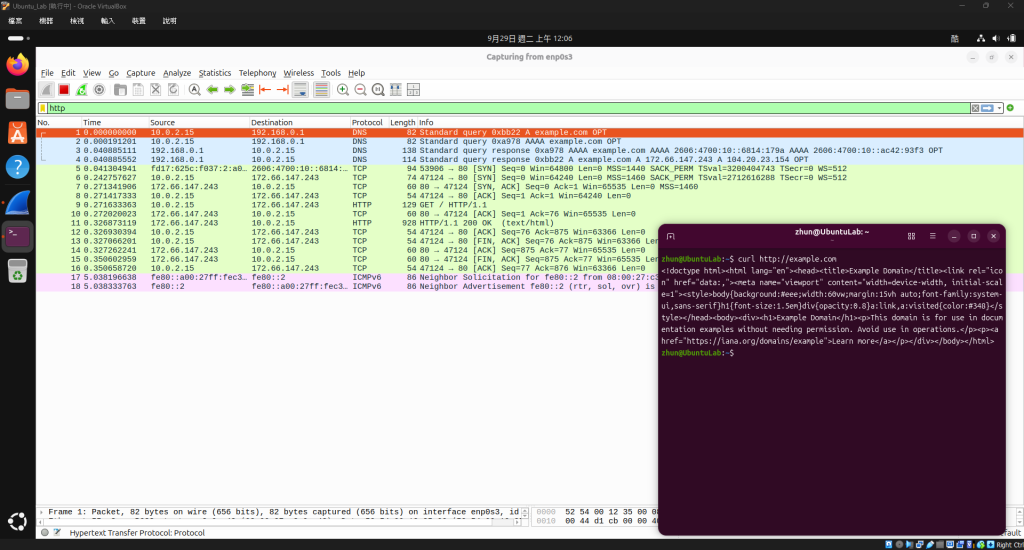Open the clock and calendar panel
This screenshot has height=550, width=1024.
530,39
